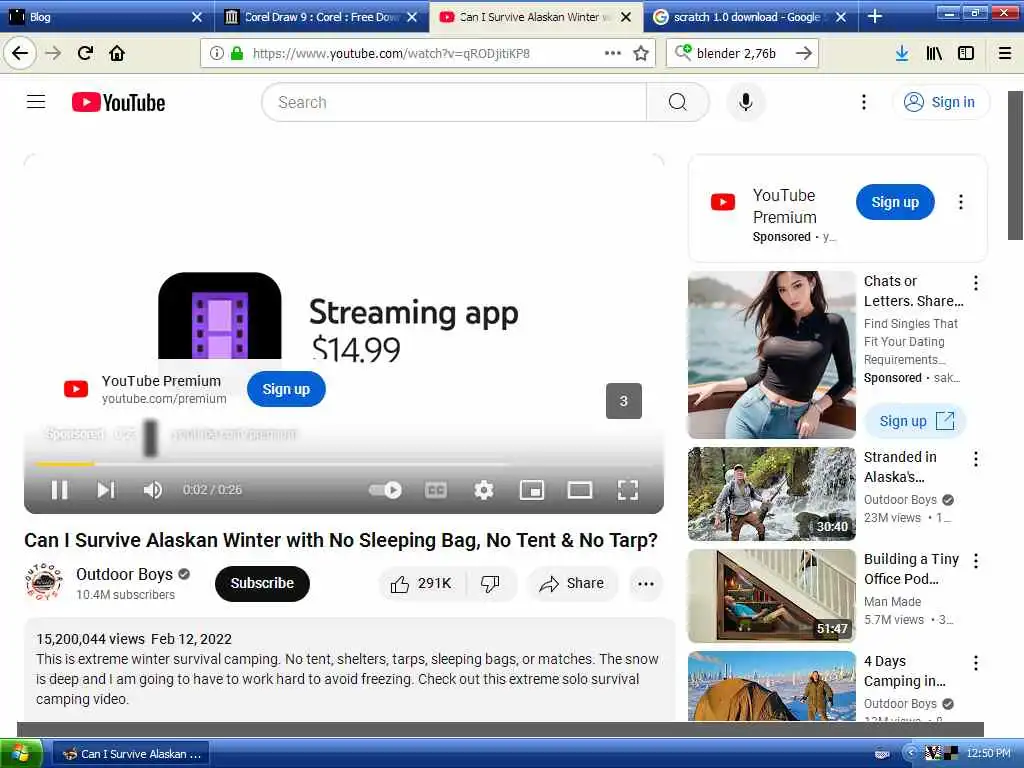Open the Outdoor Boys channel avatar
This screenshot has height=768, width=1024.
pos(44,582)
